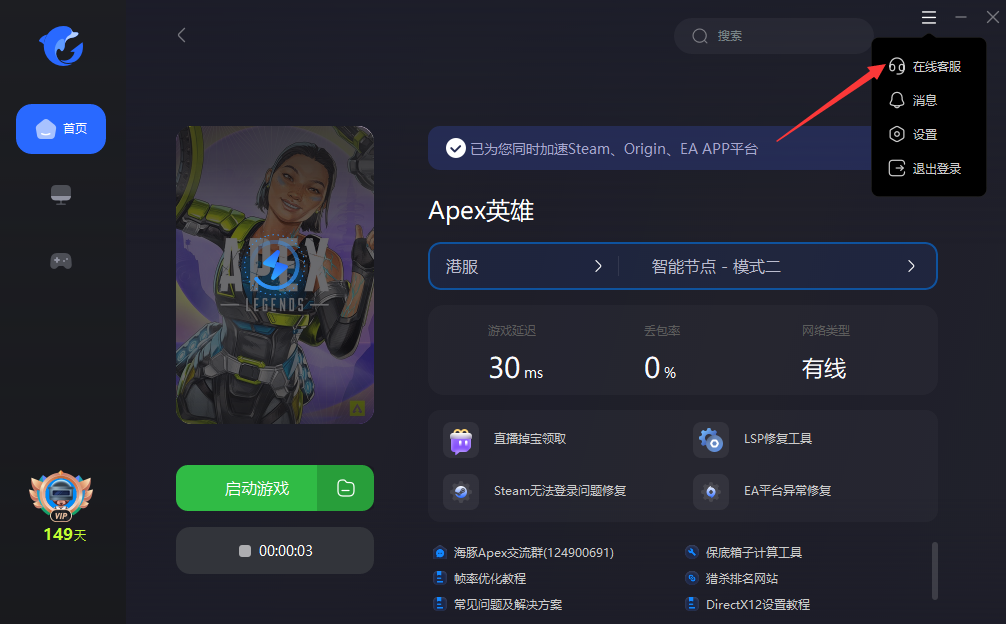Click the gear icon for LSP修复工具

711,440
